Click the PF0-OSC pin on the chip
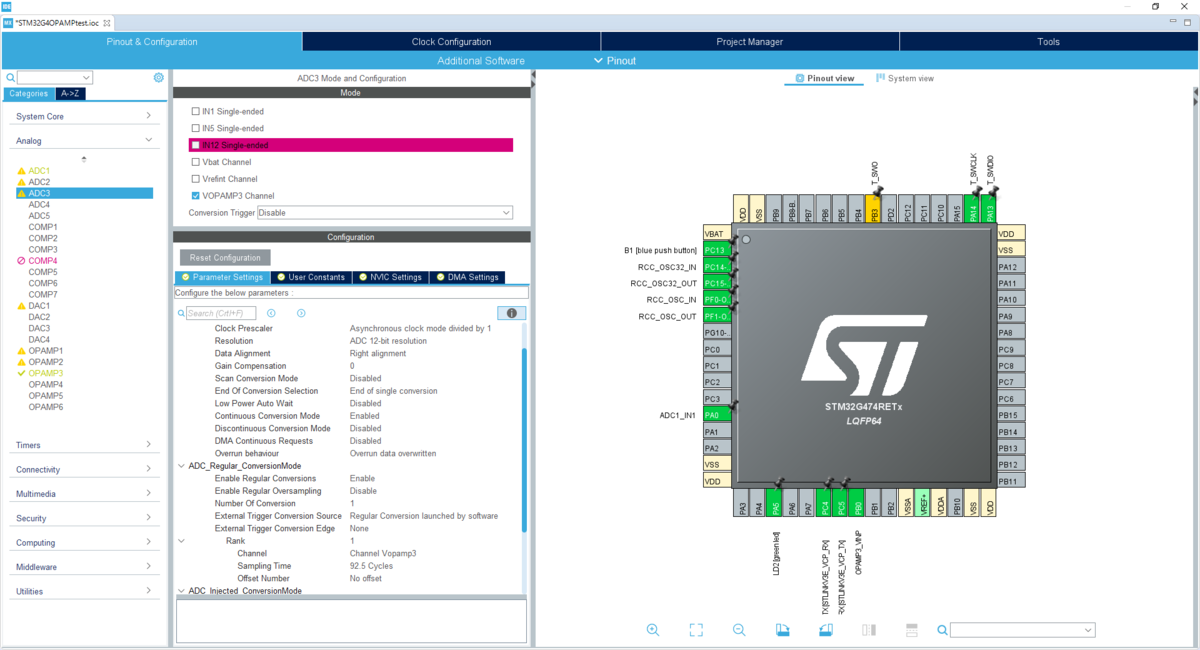 pos(716,300)
